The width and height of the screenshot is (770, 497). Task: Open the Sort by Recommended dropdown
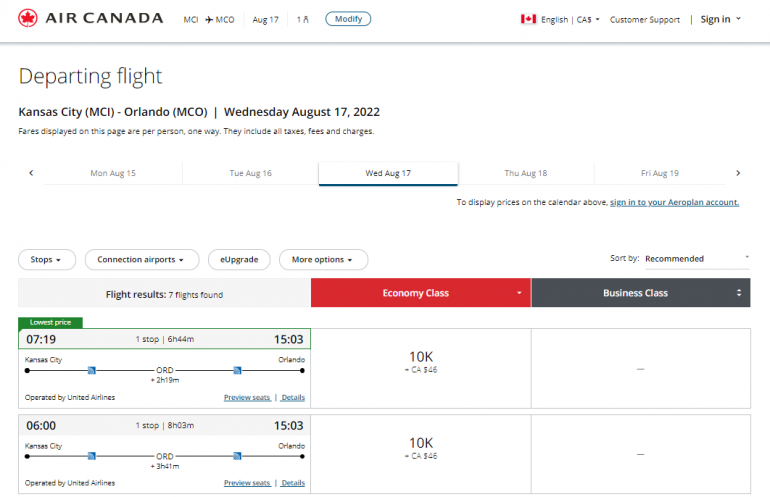(x=696, y=259)
